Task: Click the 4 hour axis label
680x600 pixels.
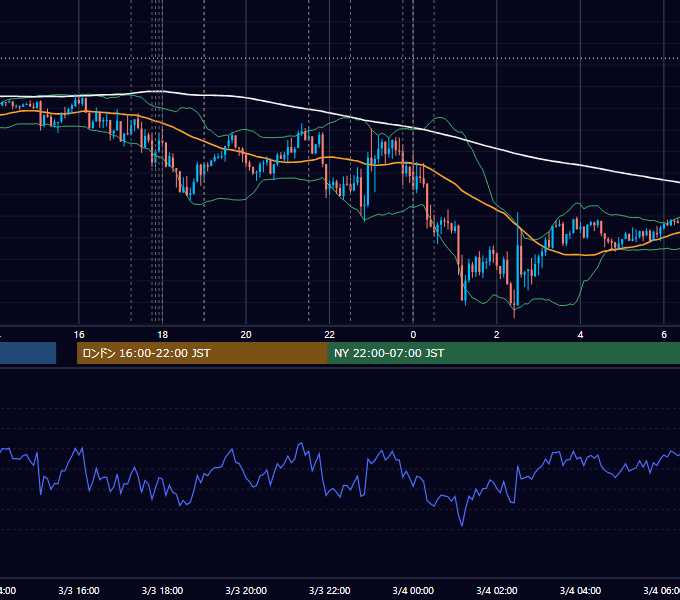Action: click(580, 335)
